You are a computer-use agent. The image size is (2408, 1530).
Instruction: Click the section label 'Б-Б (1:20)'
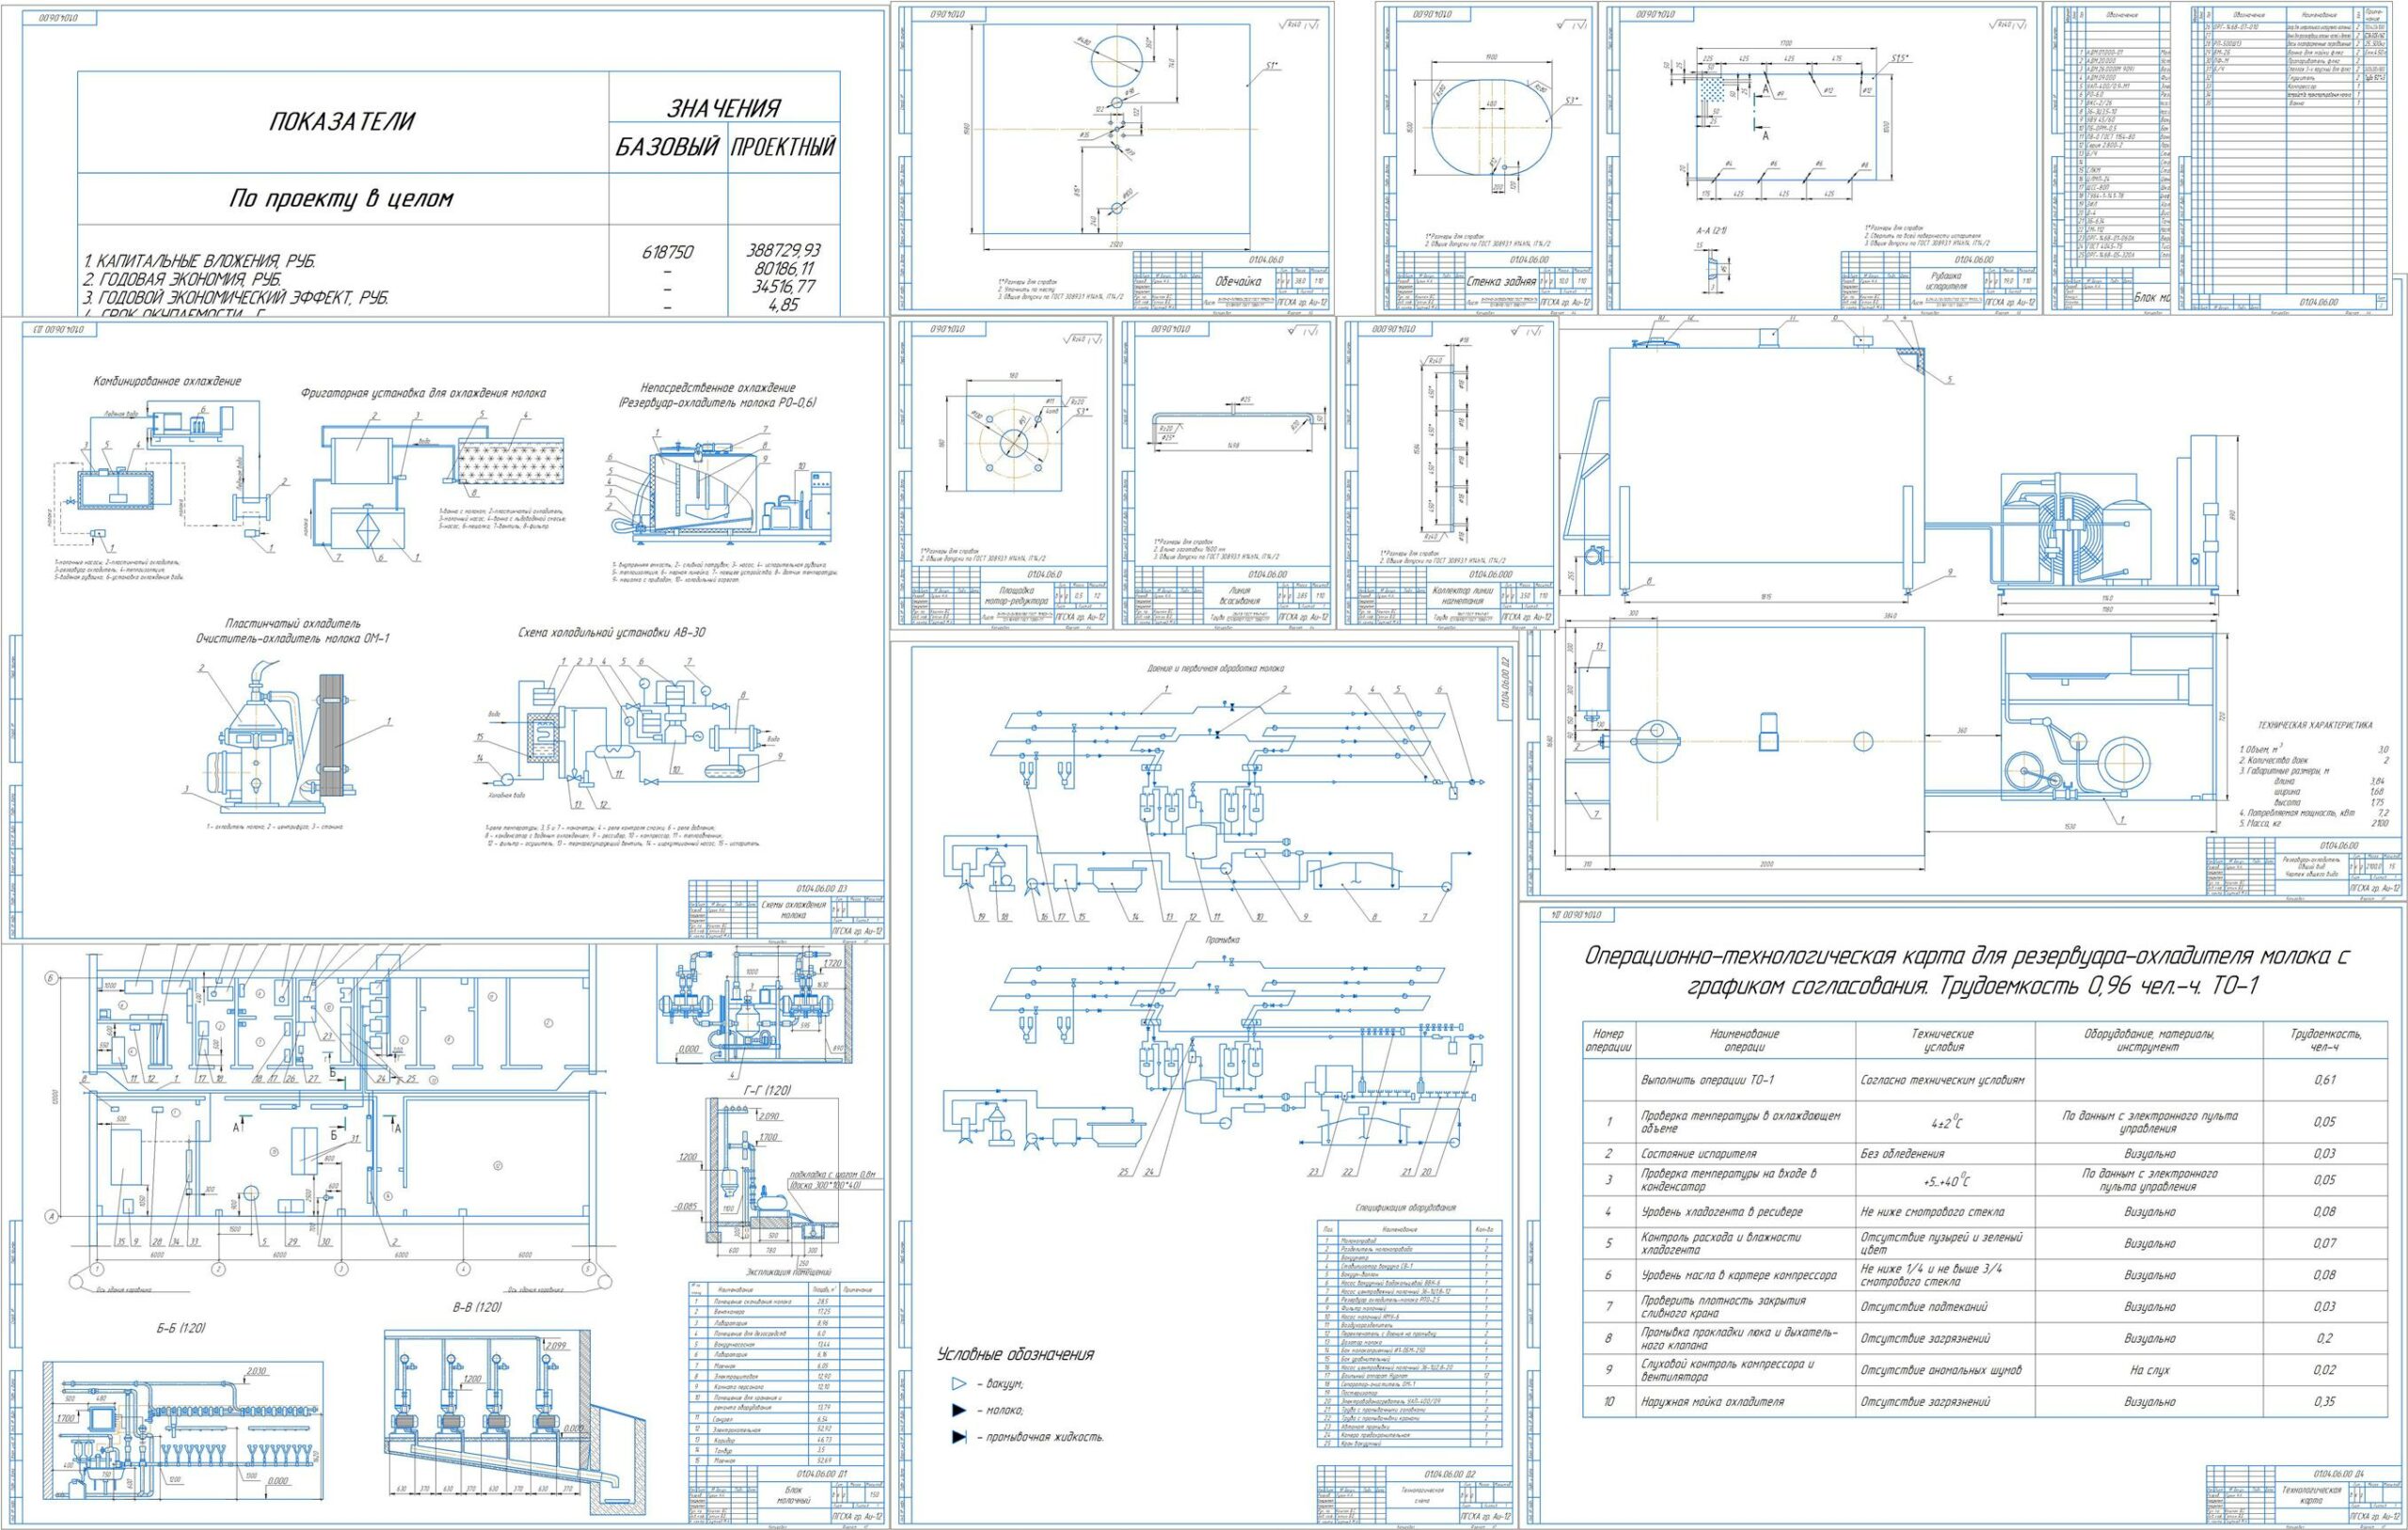click(180, 1328)
